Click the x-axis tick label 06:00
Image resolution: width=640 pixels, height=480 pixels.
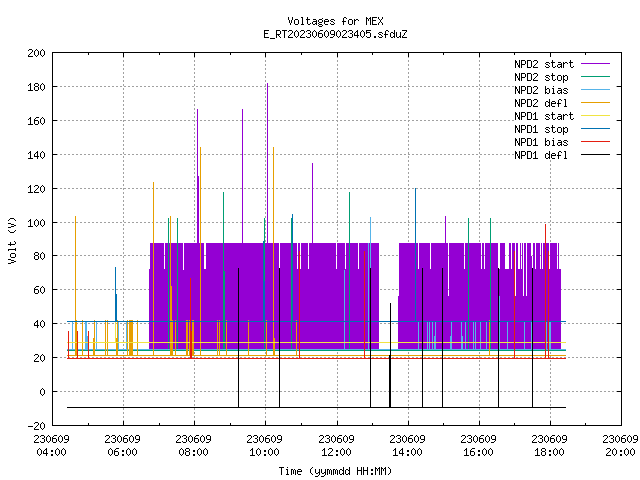pyautogui.click(x=122, y=452)
